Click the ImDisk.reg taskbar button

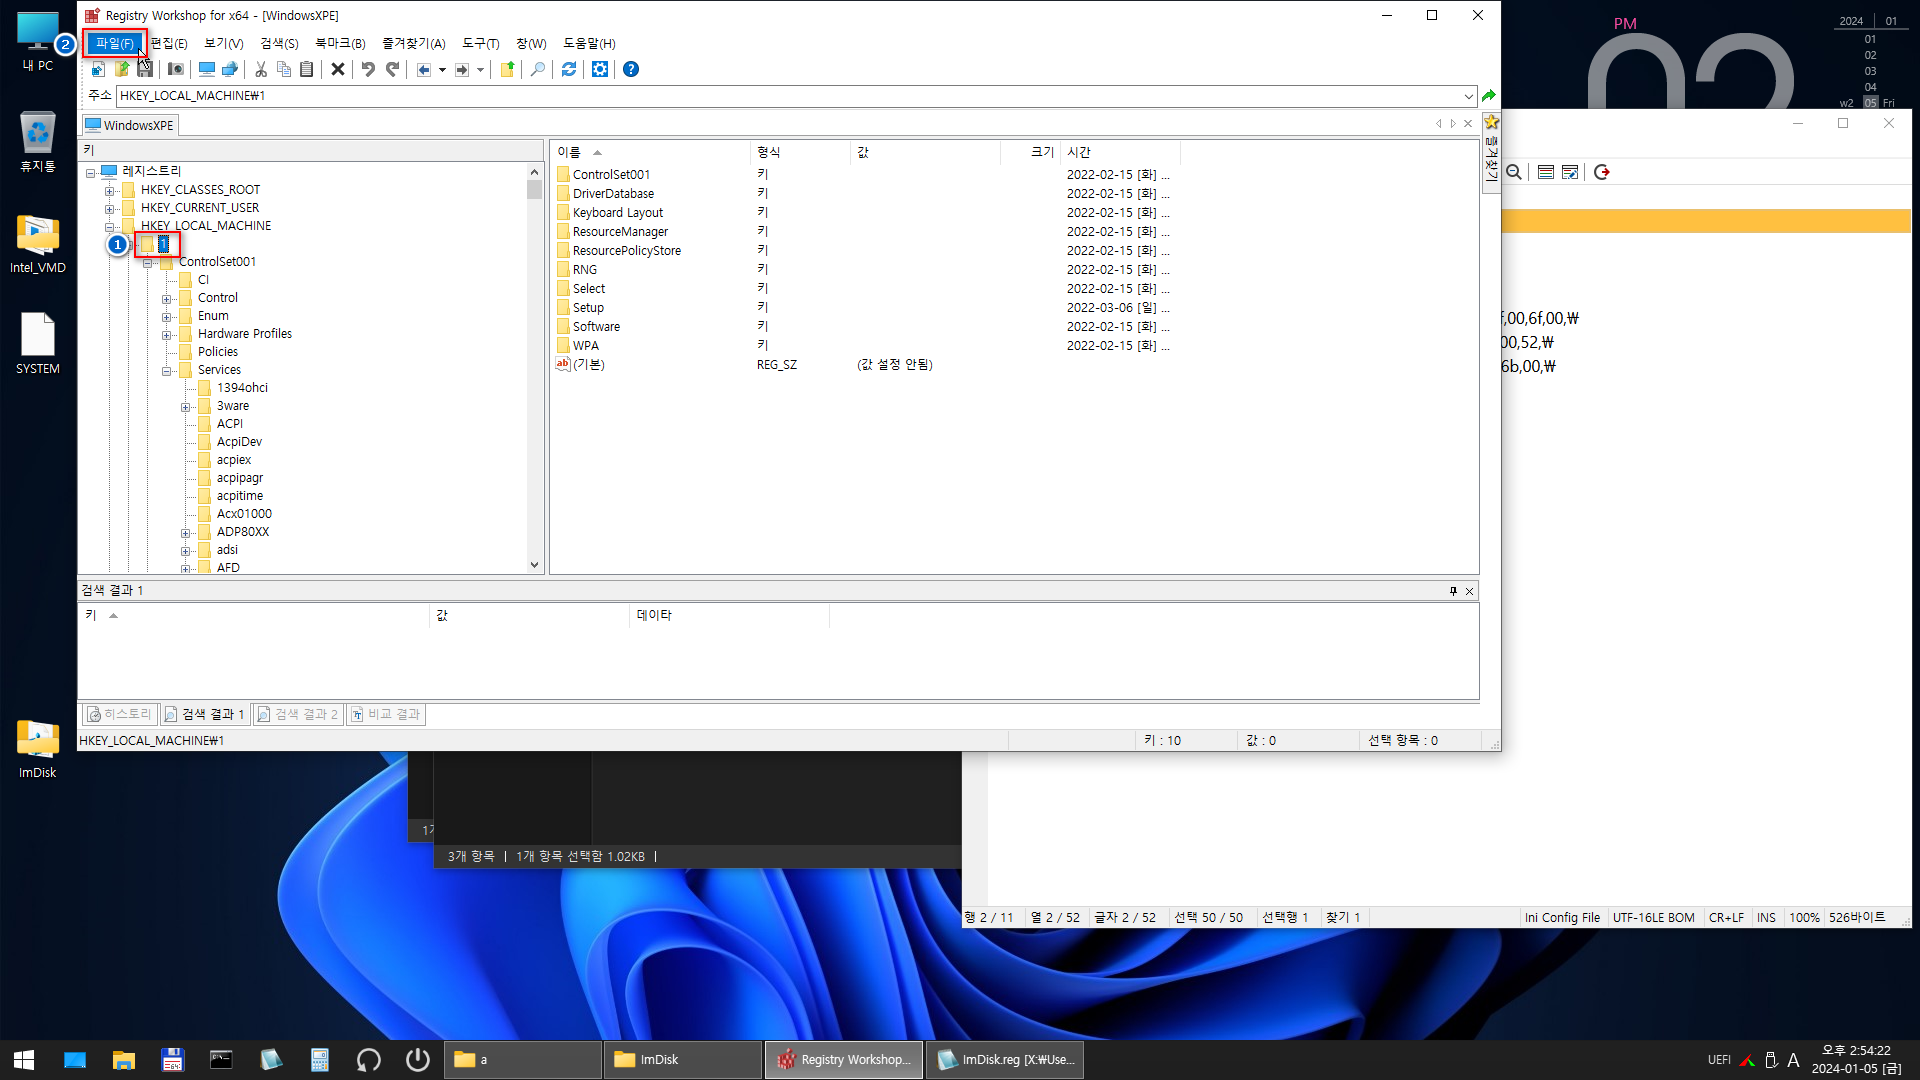tap(1005, 1059)
